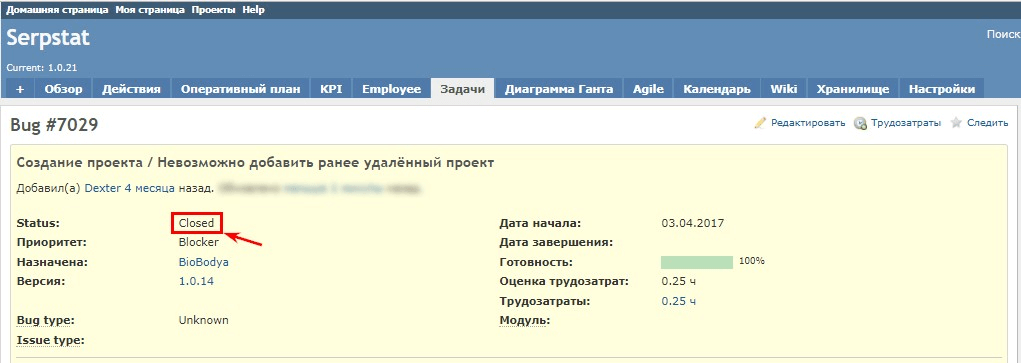The height and width of the screenshot is (363, 1021).
Task: Click the Bug type field label
Action: click(45, 321)
